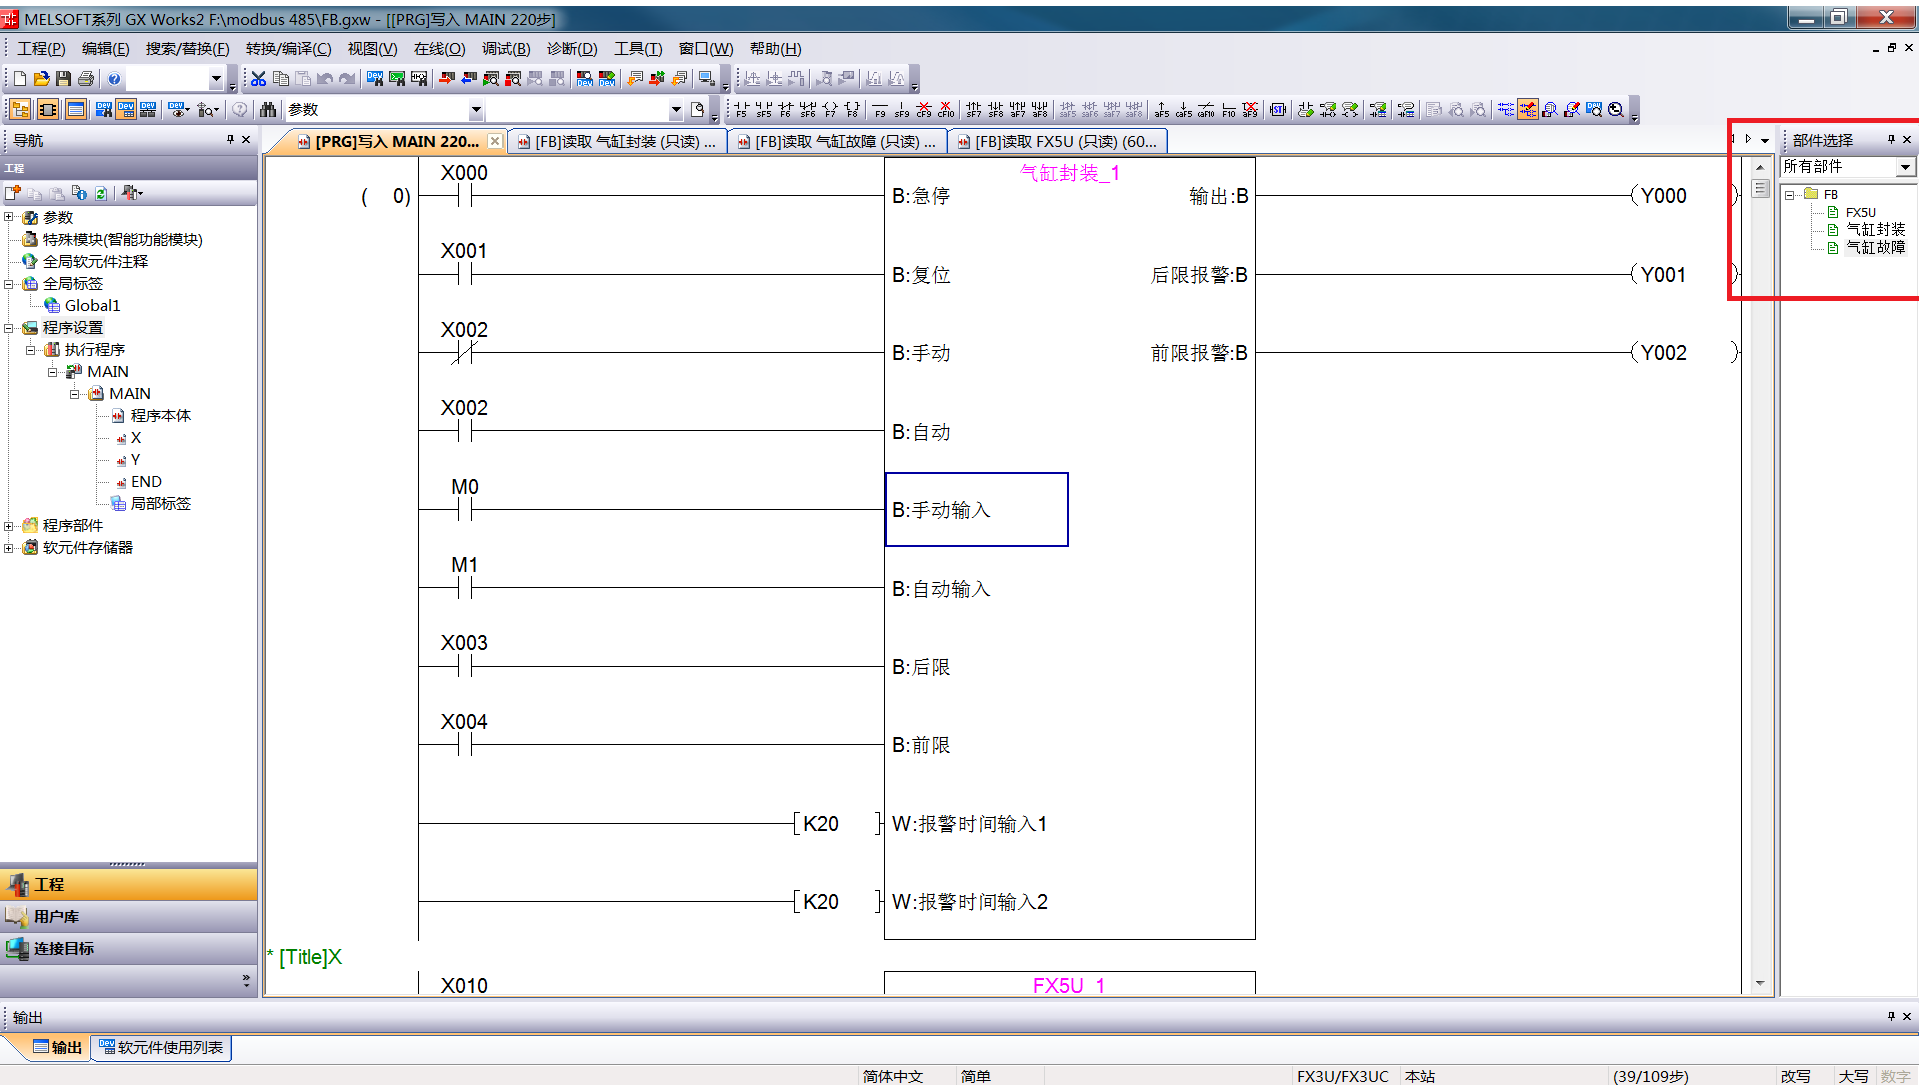Select the 气缸封装 FB in parts list
Viewport: 1919px width, 1086px height.
1874,230
